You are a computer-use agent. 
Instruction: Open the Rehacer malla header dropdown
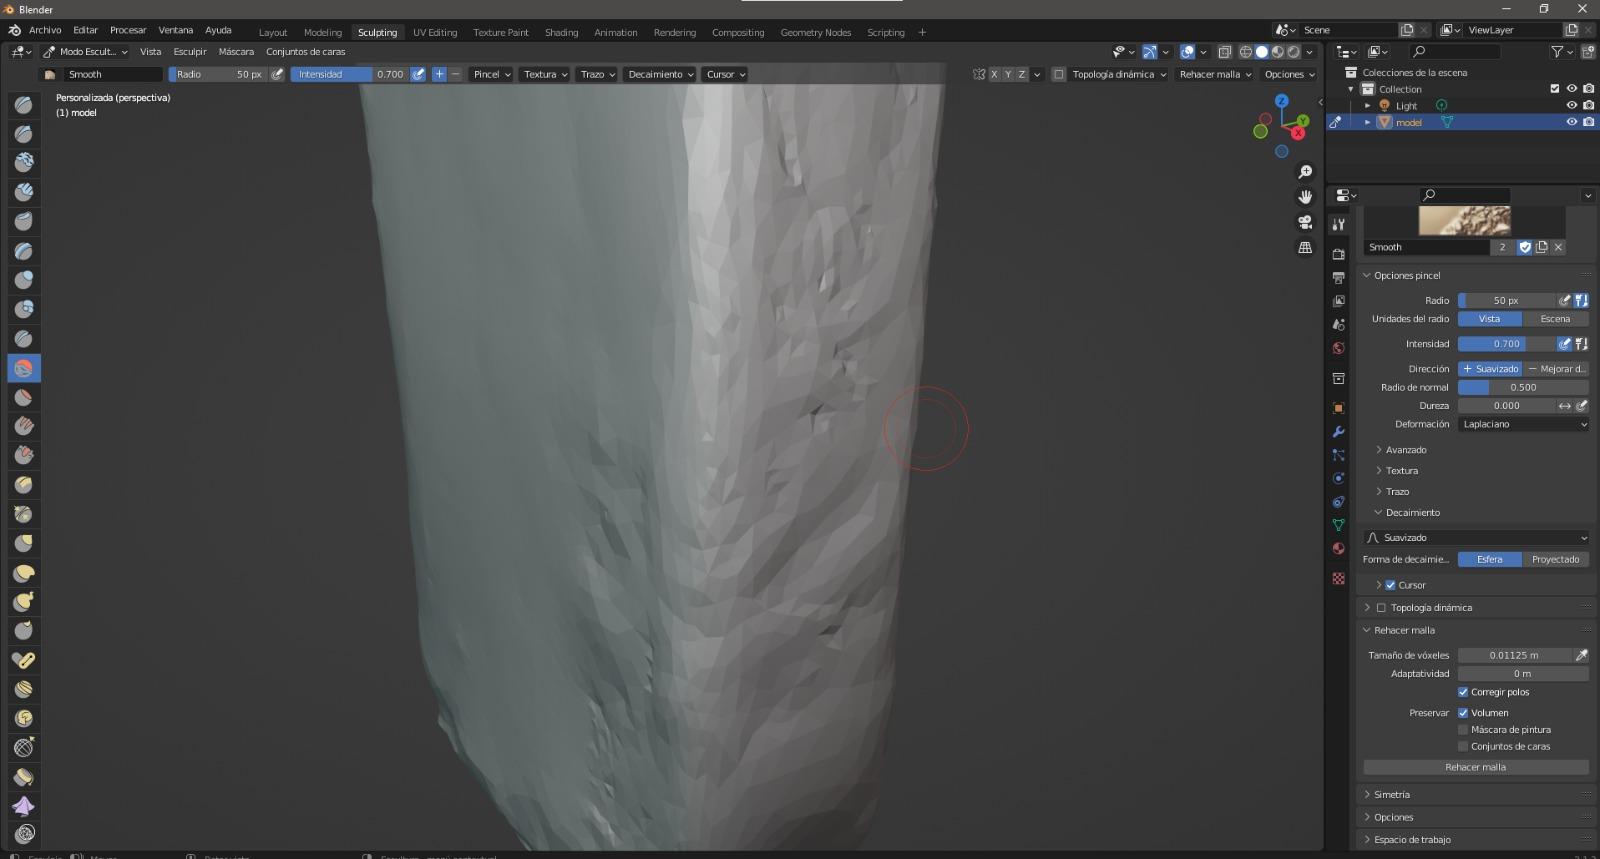click(x=1215, y=74)
